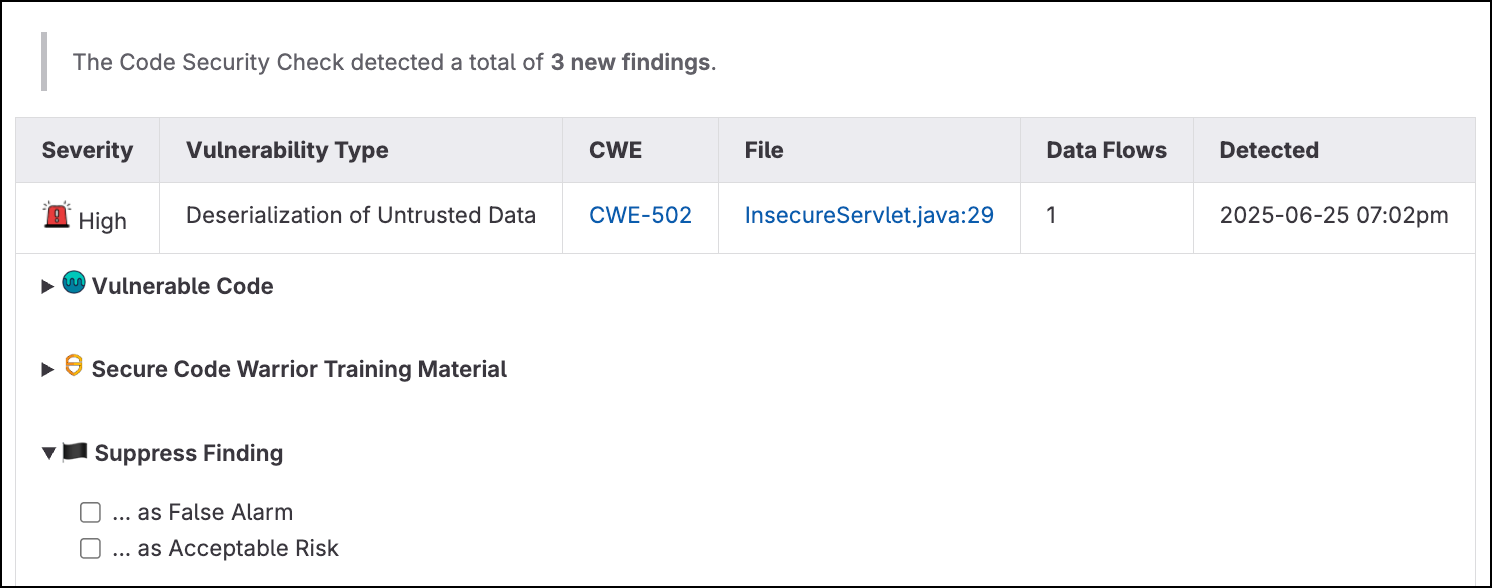Screen dimensions: 1492x588
Task: Click the "3 new findings" bold text
Action: 630,62
